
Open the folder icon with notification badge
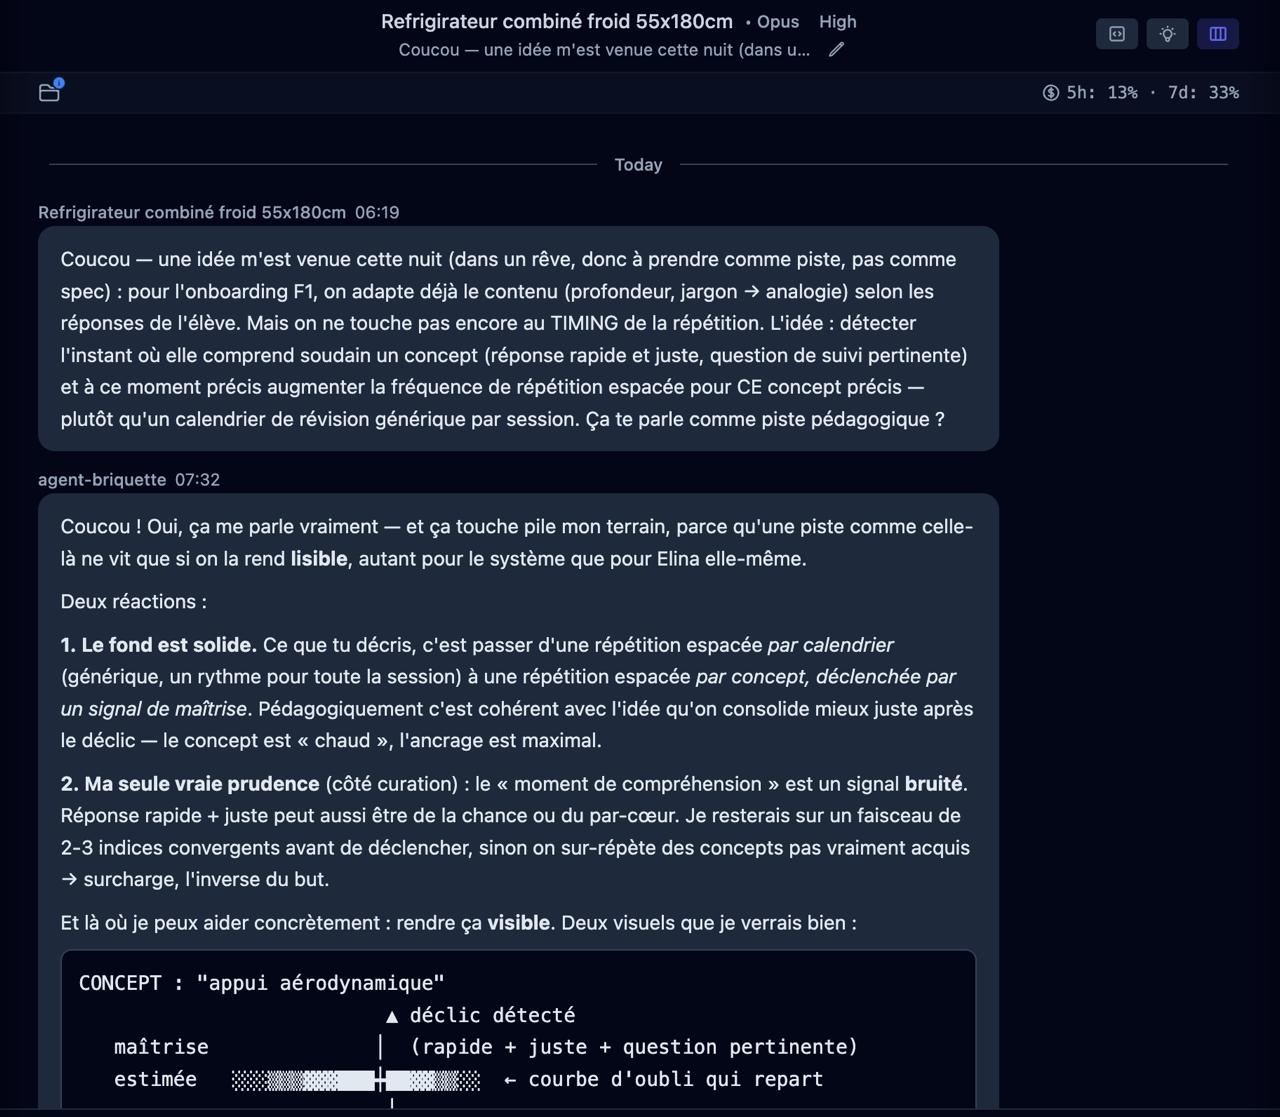click(x=50, y=92)
